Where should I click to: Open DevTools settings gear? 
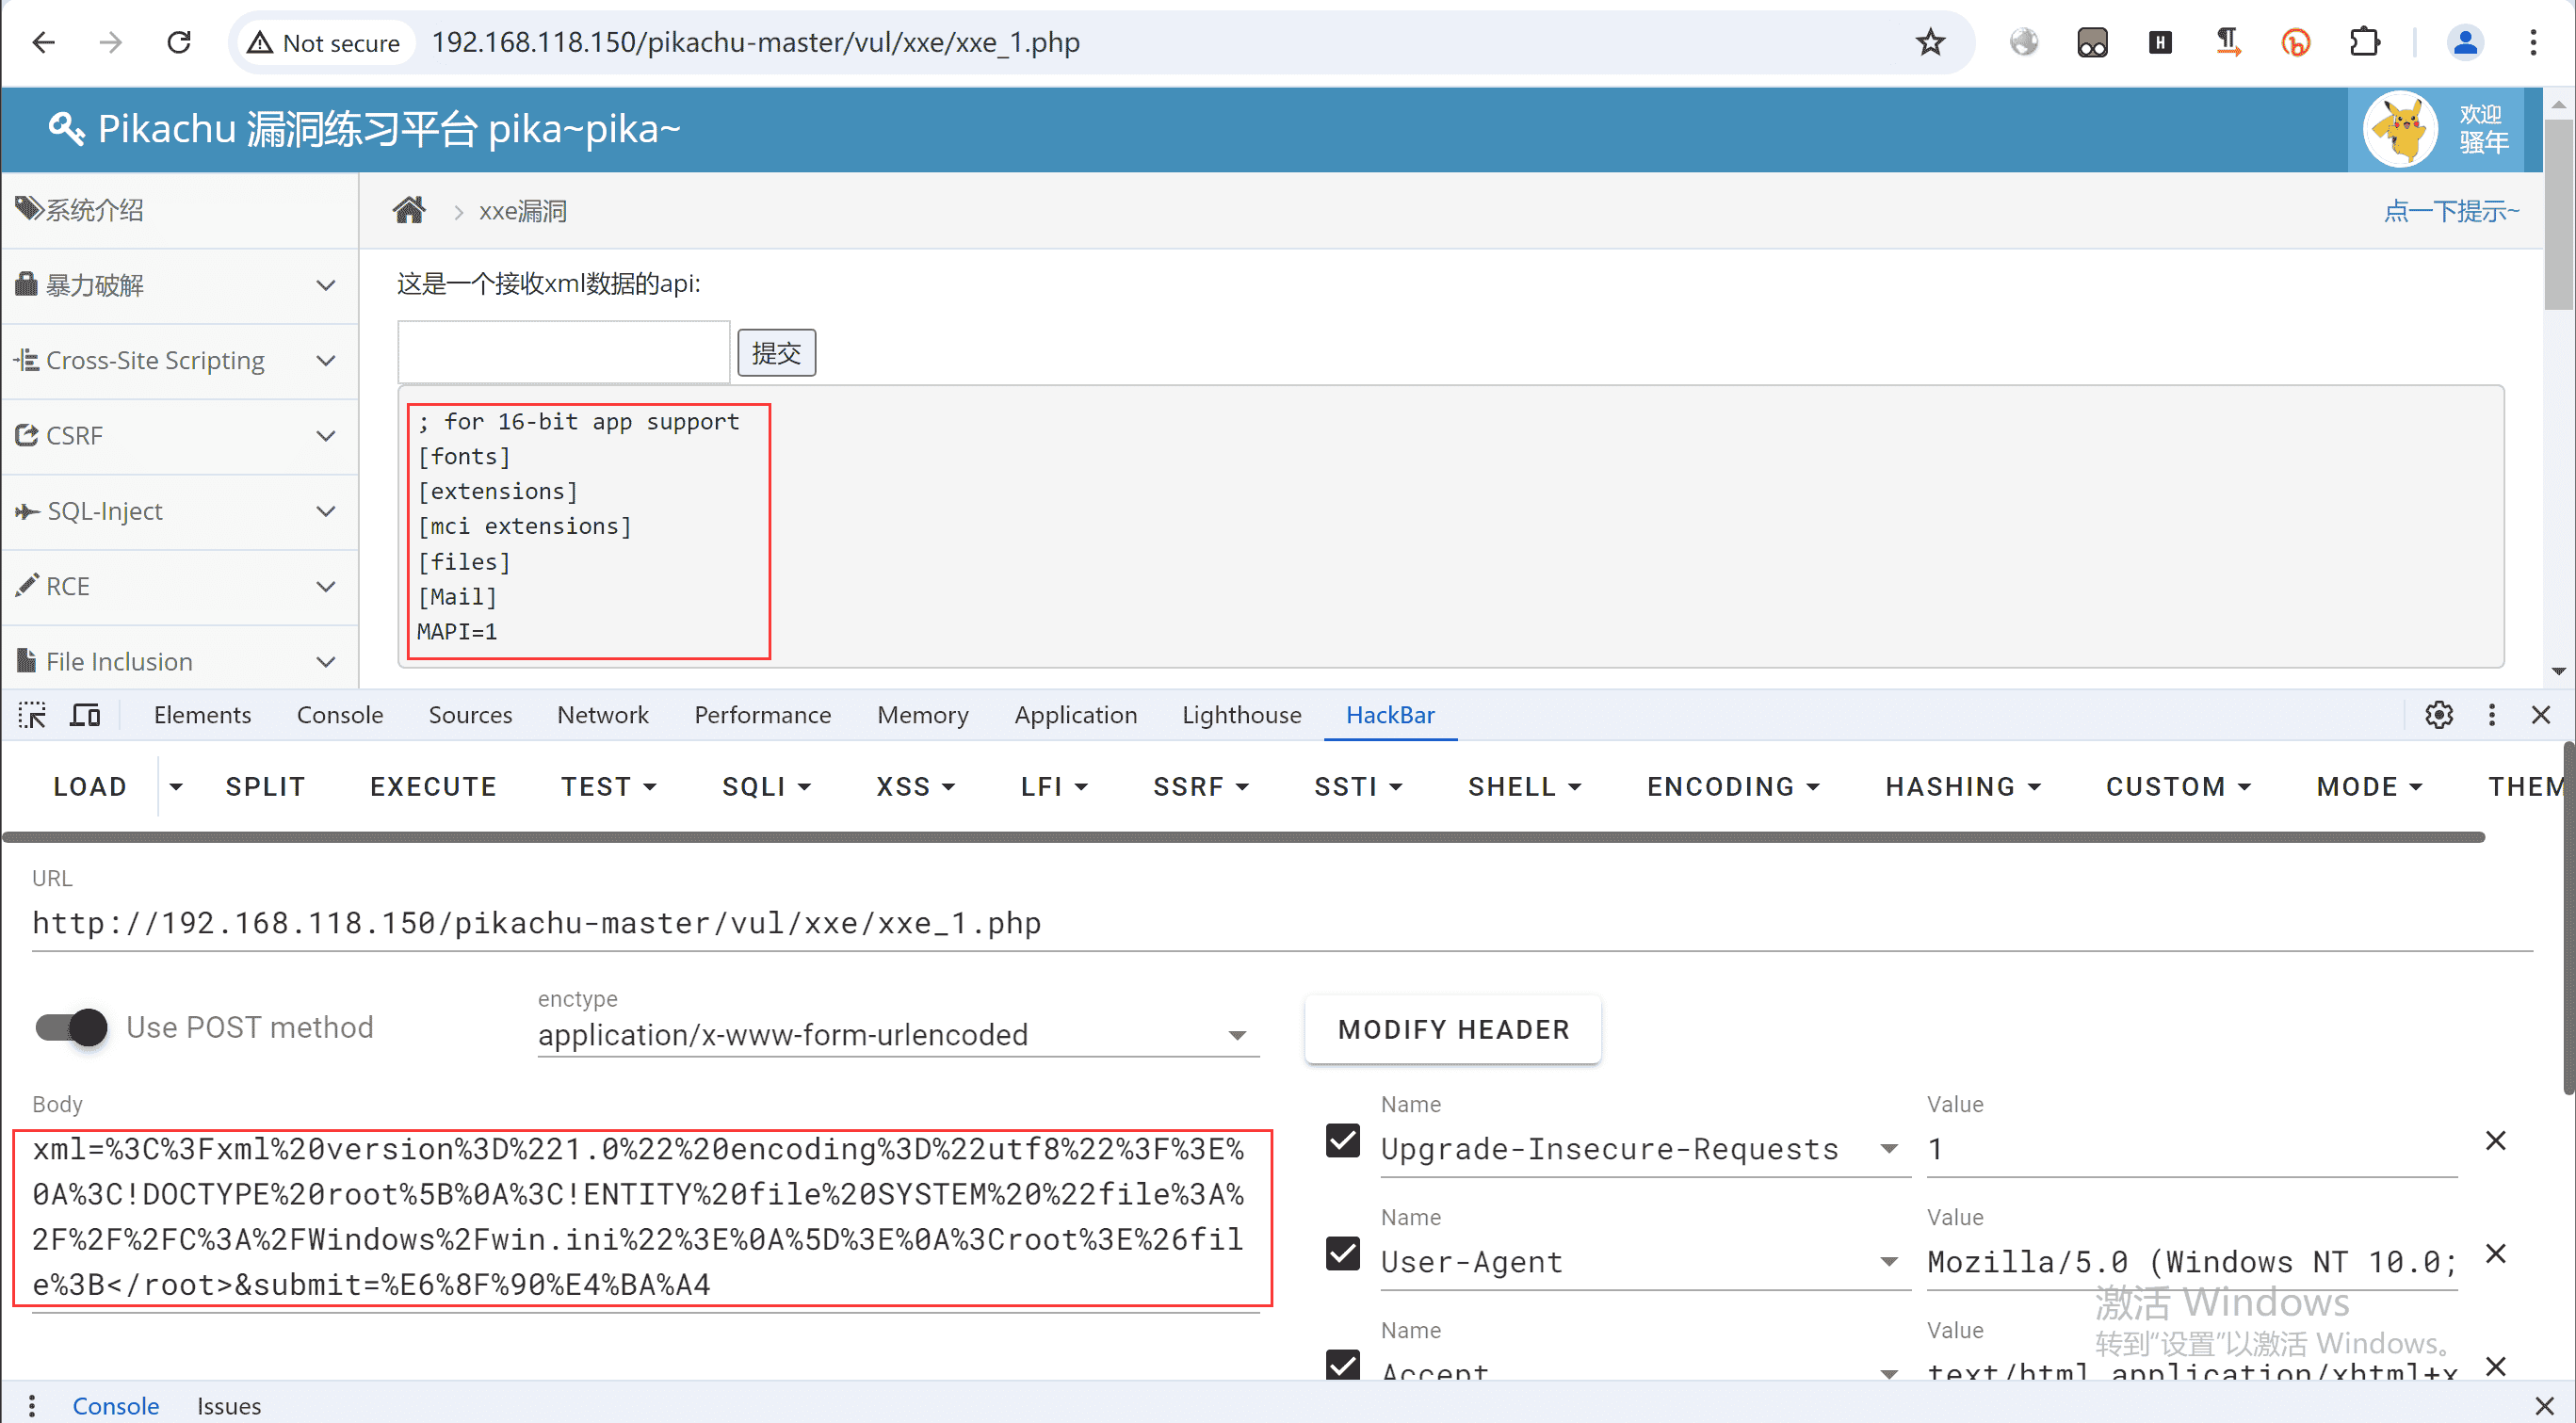(2439, 715)
